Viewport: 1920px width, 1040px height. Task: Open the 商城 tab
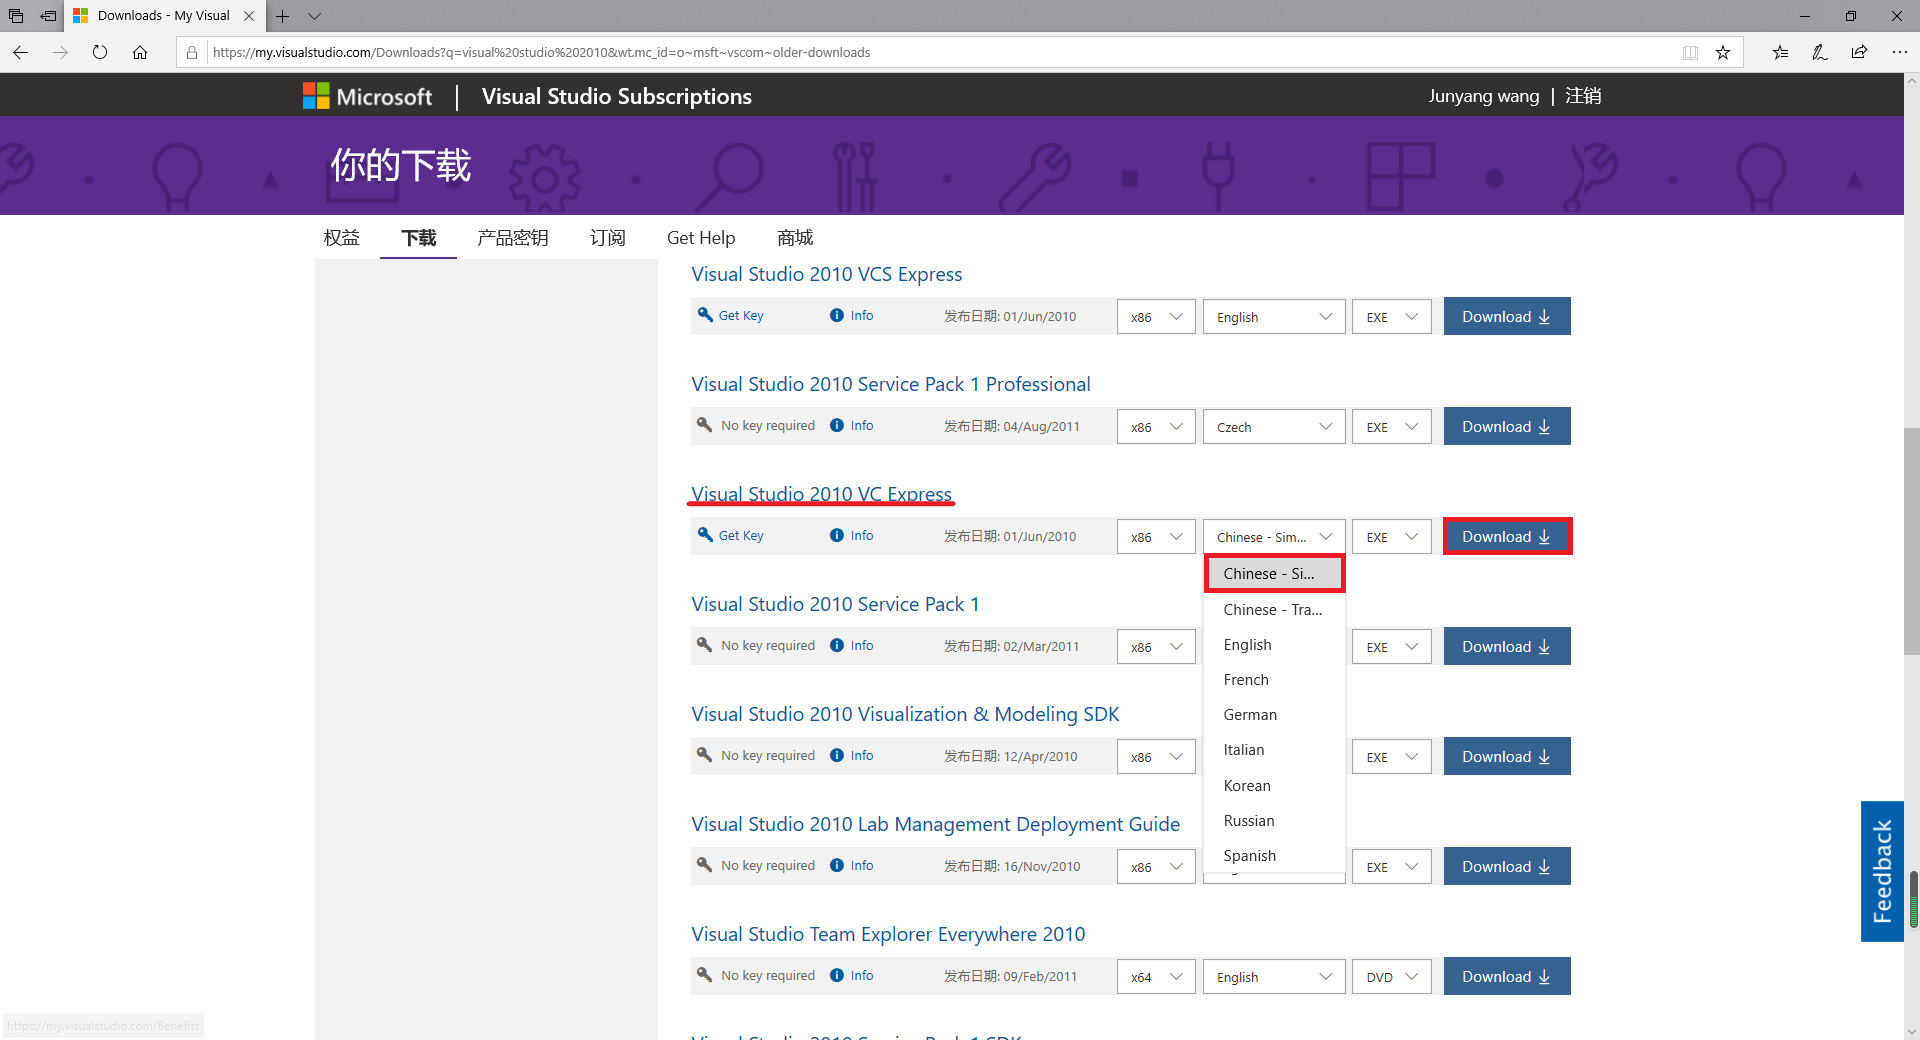(795, 238)
